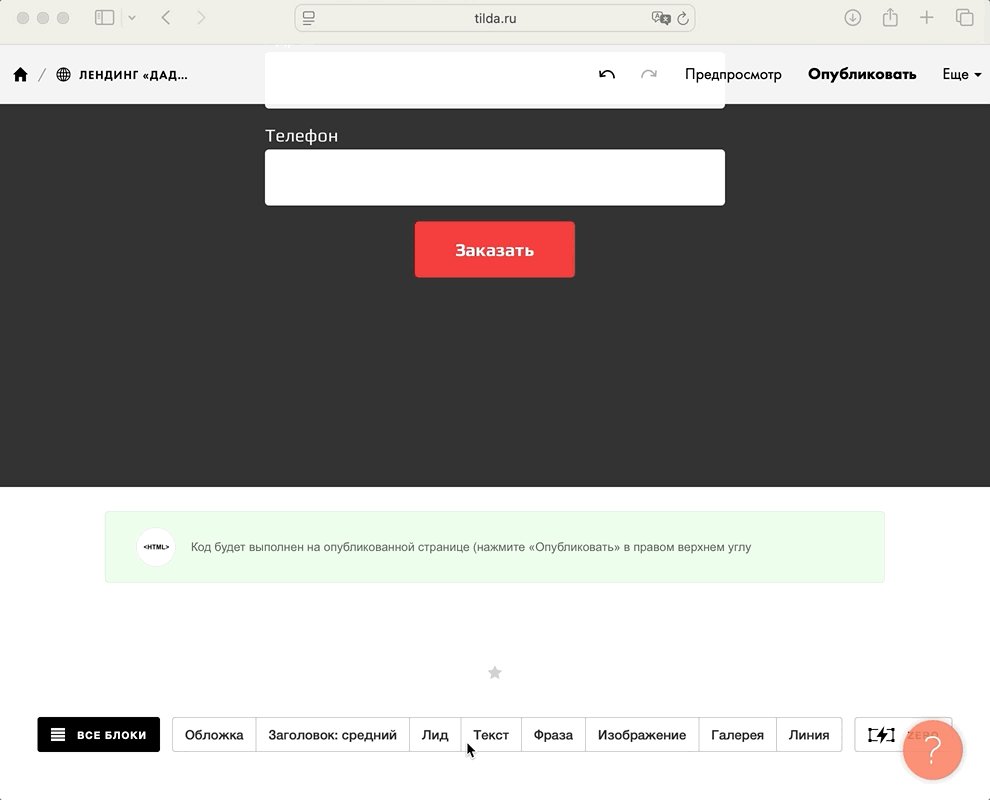Click the home icon in the breadcrumb
Screen dimensions: 990x800
(x=20, y=75)
